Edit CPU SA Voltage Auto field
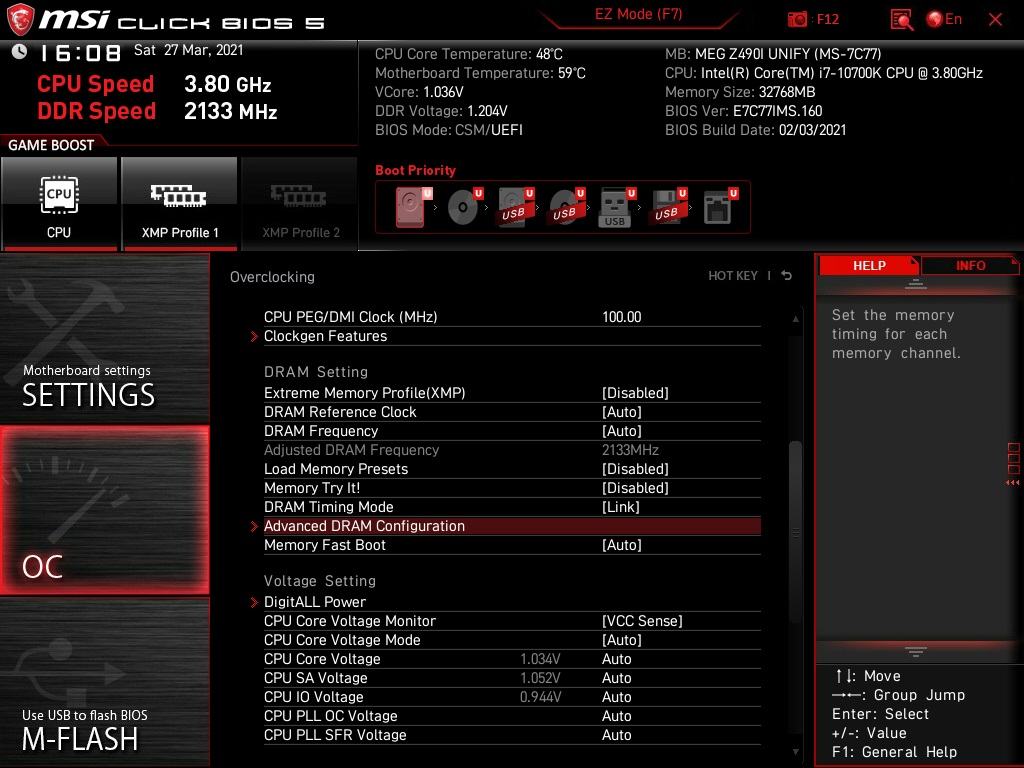 click(616, 678)
